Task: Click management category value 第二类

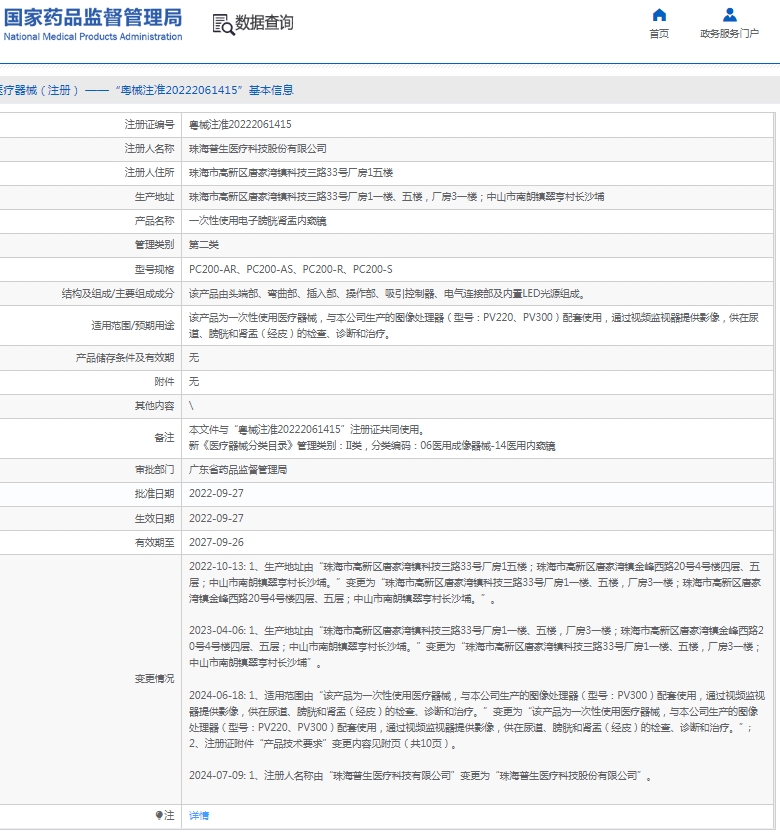Action: pos(204,245)
